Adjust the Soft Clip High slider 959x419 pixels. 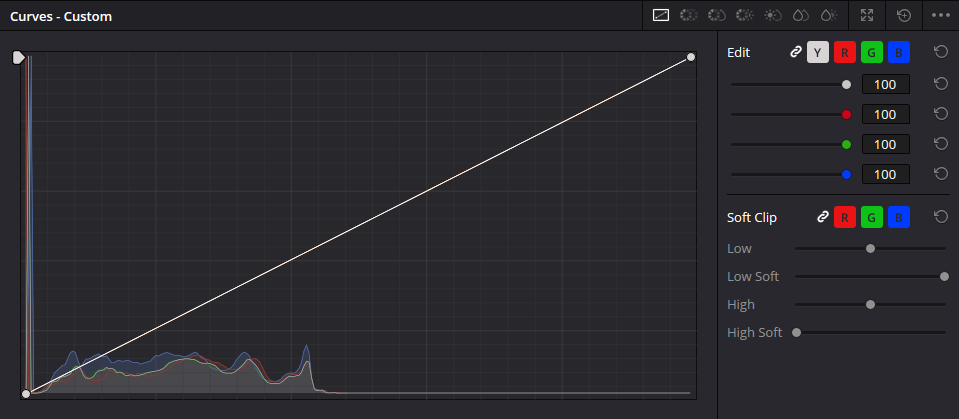pyautogui.click(x=870, y=304)
